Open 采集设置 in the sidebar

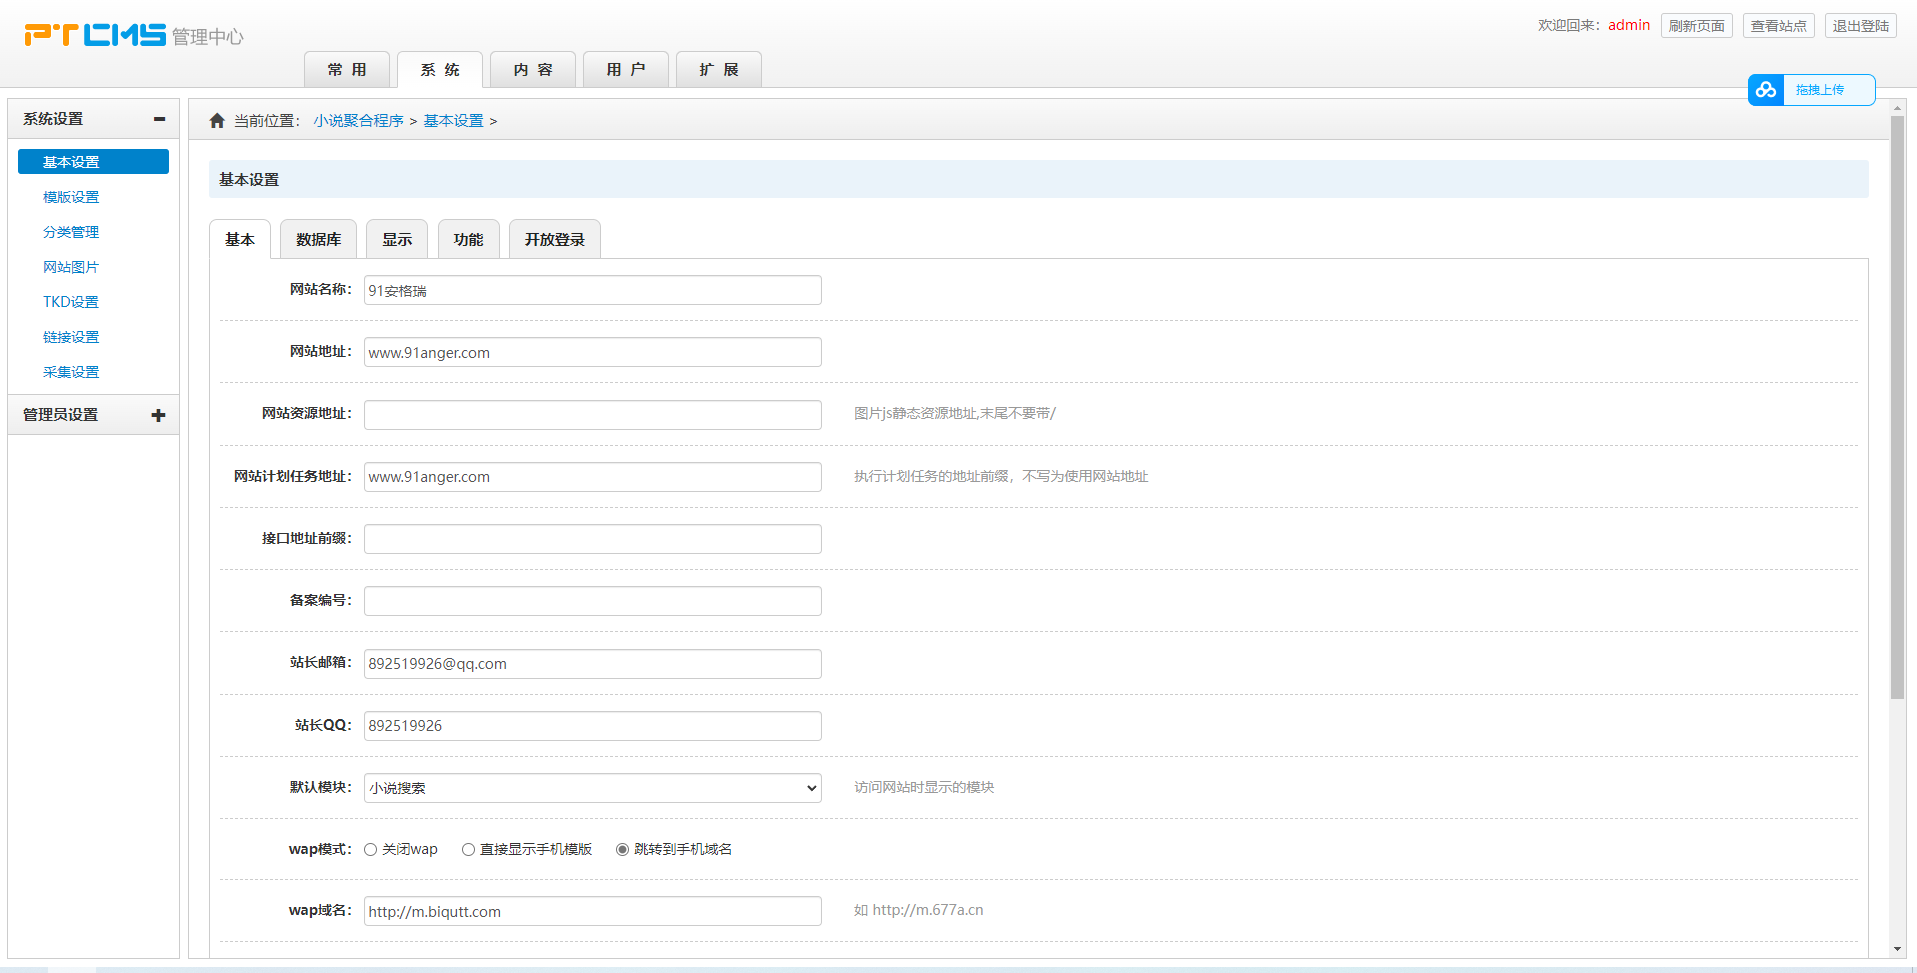[x=71, y=372]
